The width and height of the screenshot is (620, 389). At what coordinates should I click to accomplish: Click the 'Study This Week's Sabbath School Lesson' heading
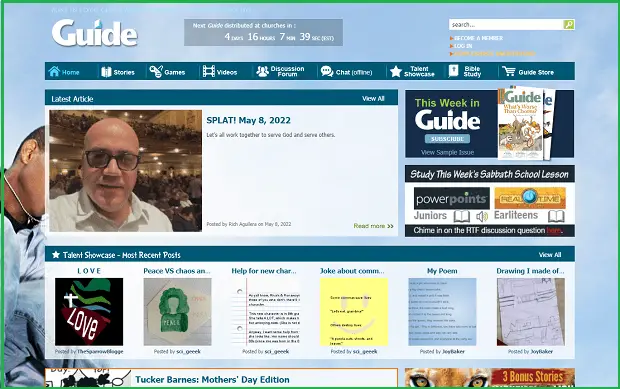pyautogui.click(x=490, y=174)
